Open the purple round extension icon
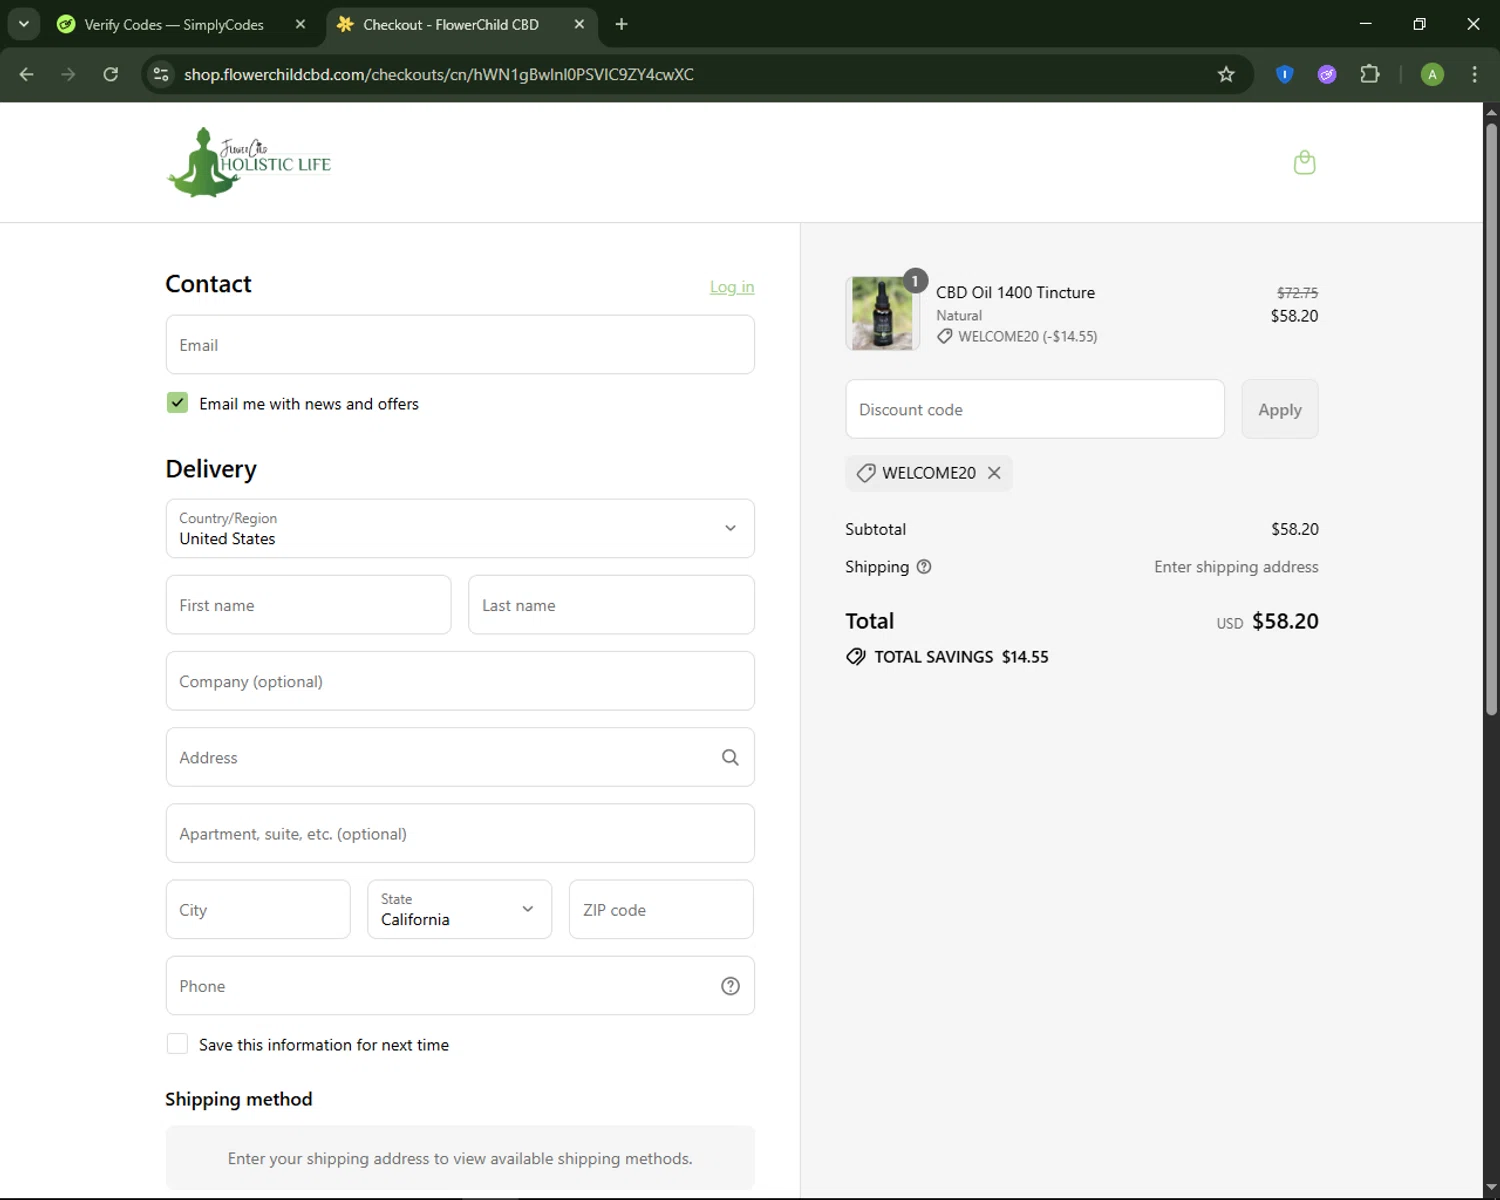This screenshot has width=1500, height=1200. tap(1327, 74)
